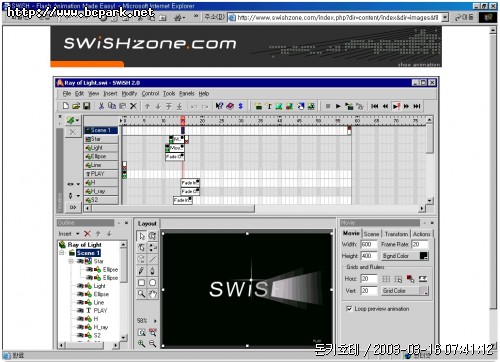Image resolution: width=500 pixels, height=362 pixels.
Task: Click the Insert Text toolbar icon
Action: [269, 106]
